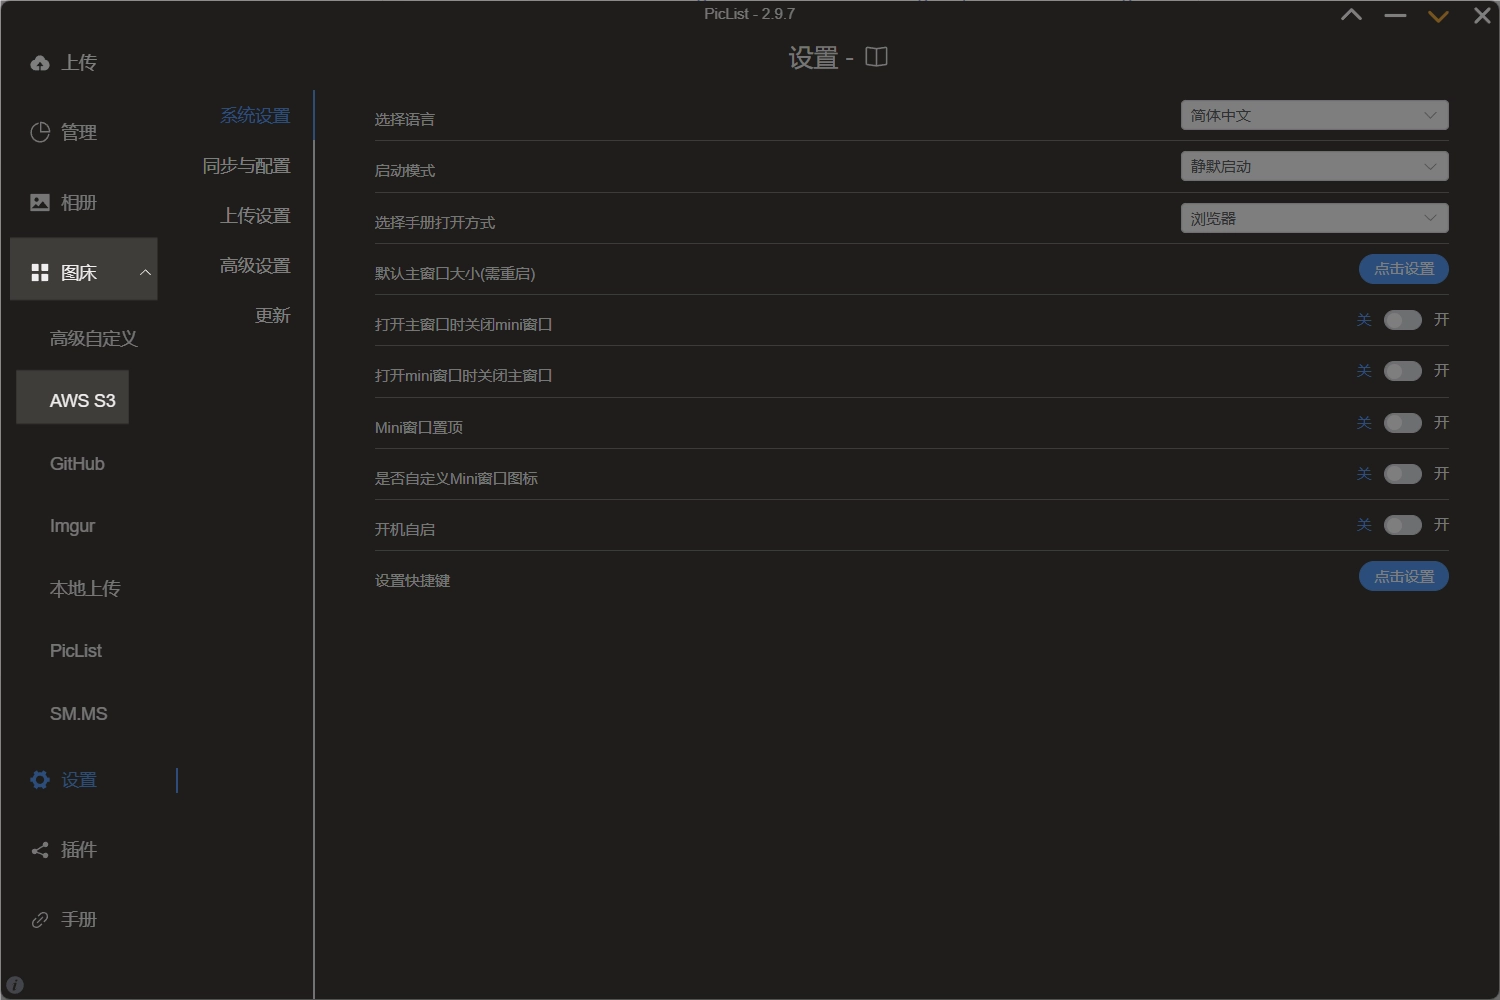Click the pie chart 管理 icon
Screen dimensions: 1500x1000
tap(40, 132)
